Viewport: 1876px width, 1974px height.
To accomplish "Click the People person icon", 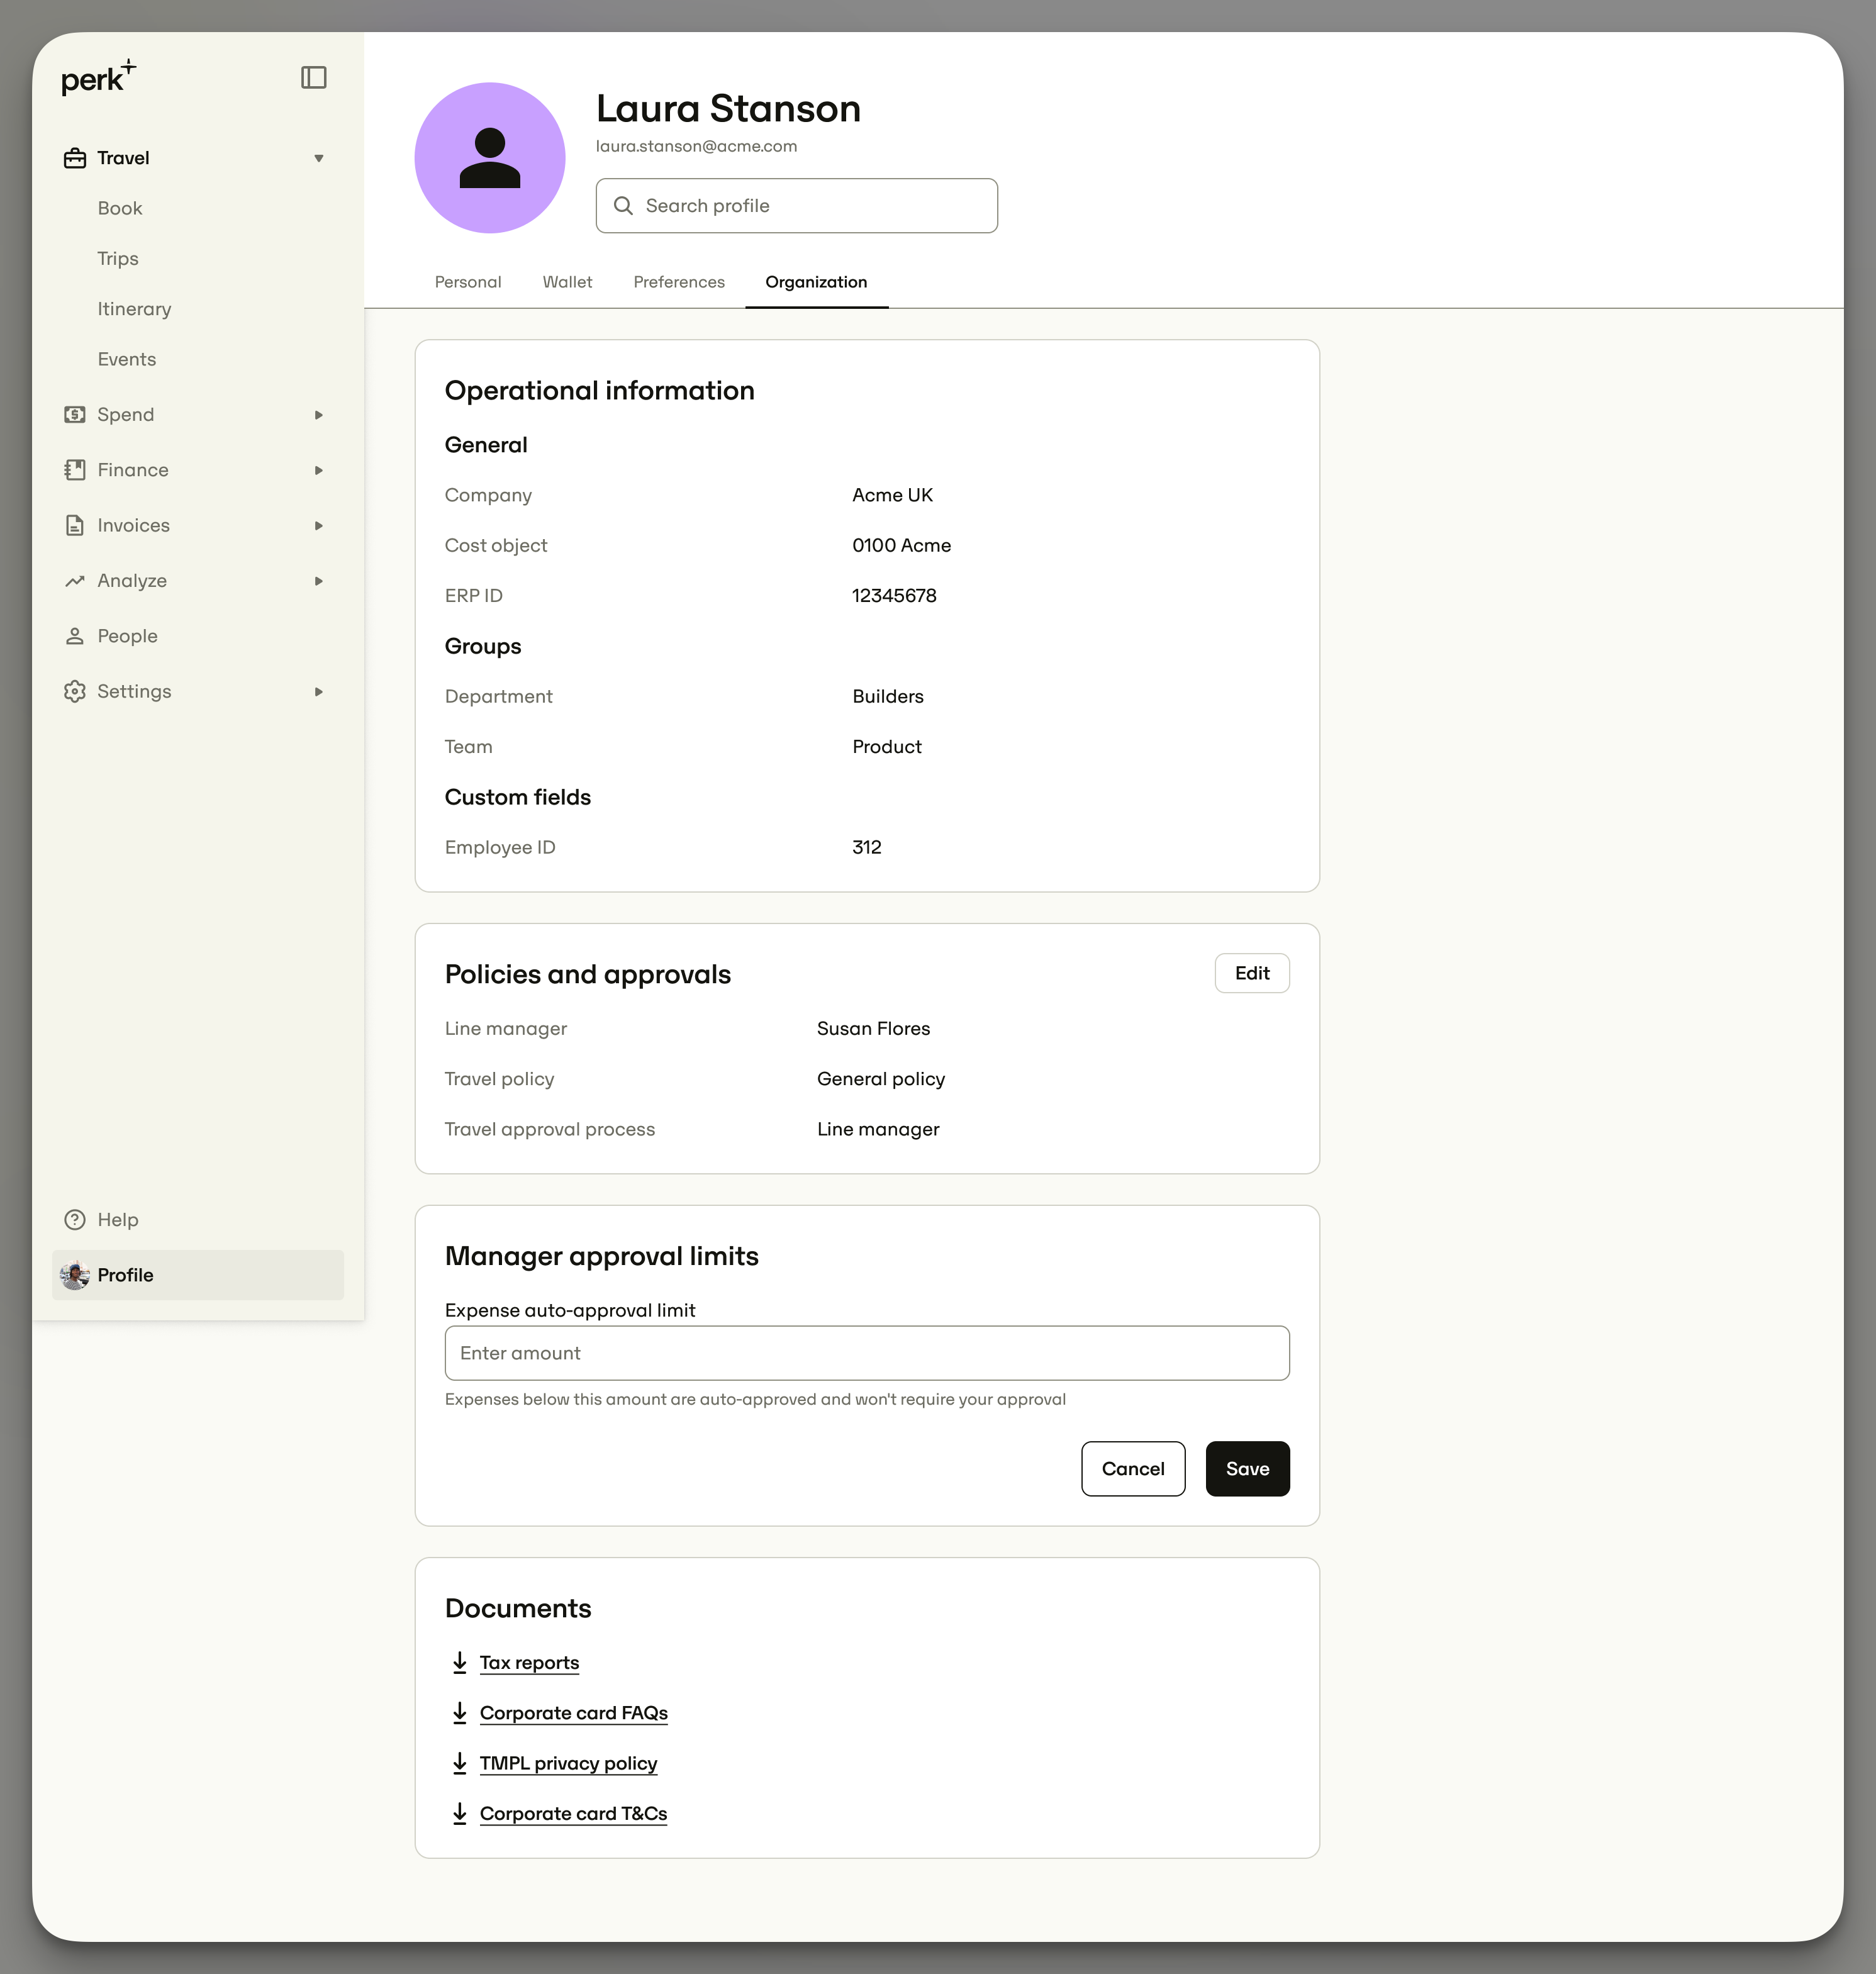I will [x=75, y=636].
